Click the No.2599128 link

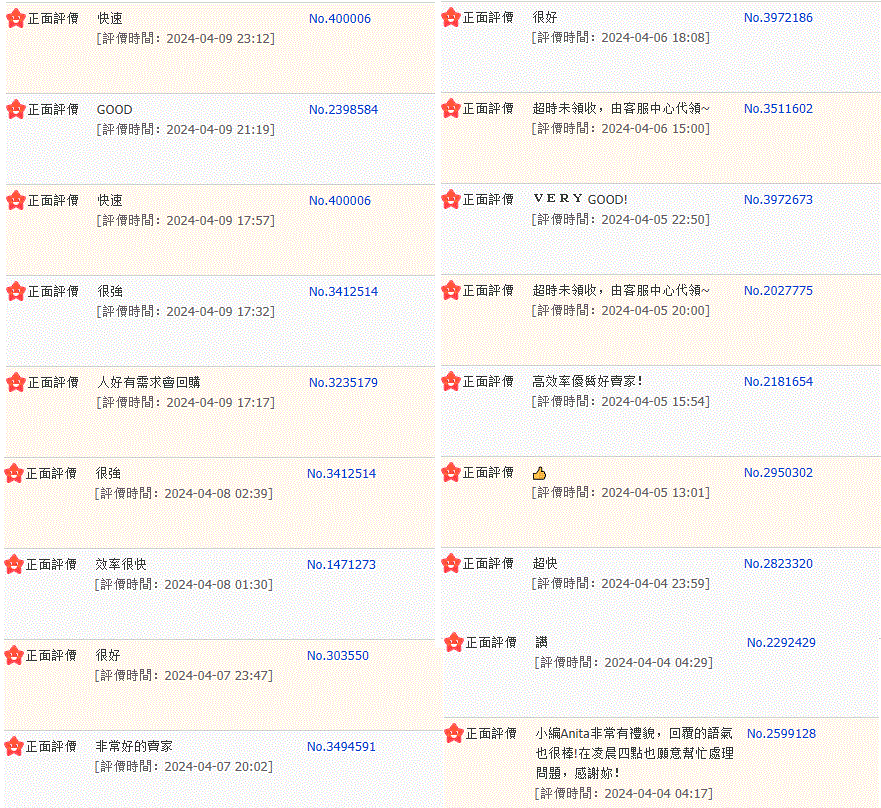781,733
